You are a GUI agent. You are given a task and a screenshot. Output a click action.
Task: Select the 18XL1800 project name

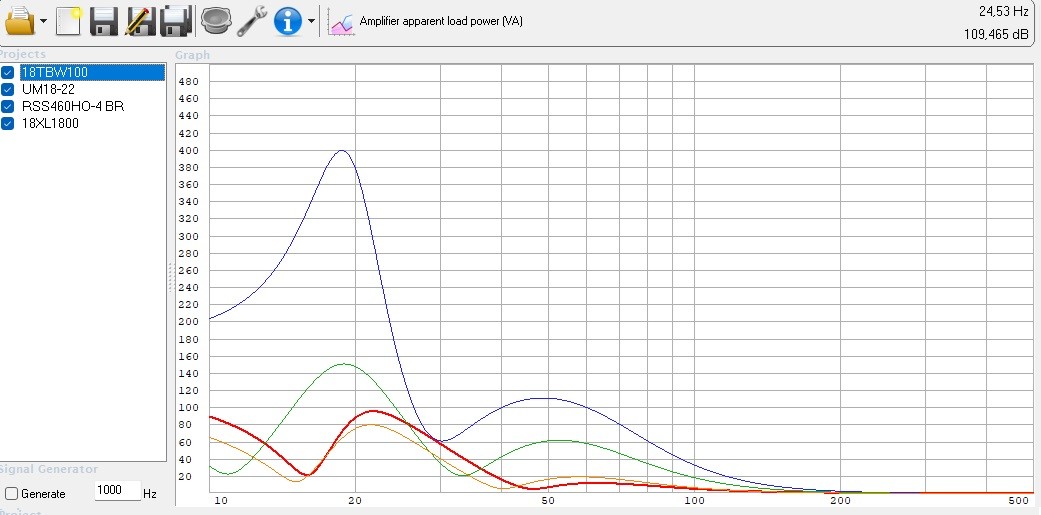50,123
